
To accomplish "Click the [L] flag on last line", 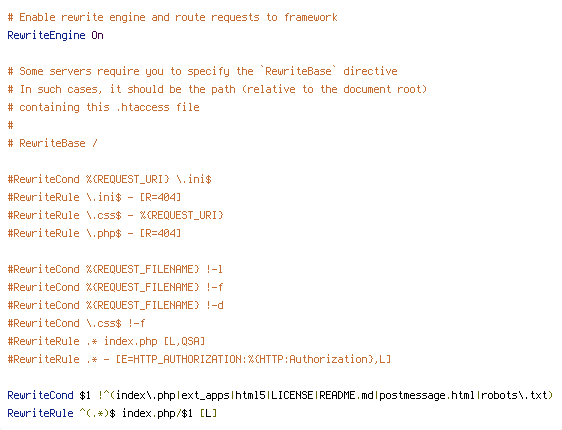I will tap(209, 413).
